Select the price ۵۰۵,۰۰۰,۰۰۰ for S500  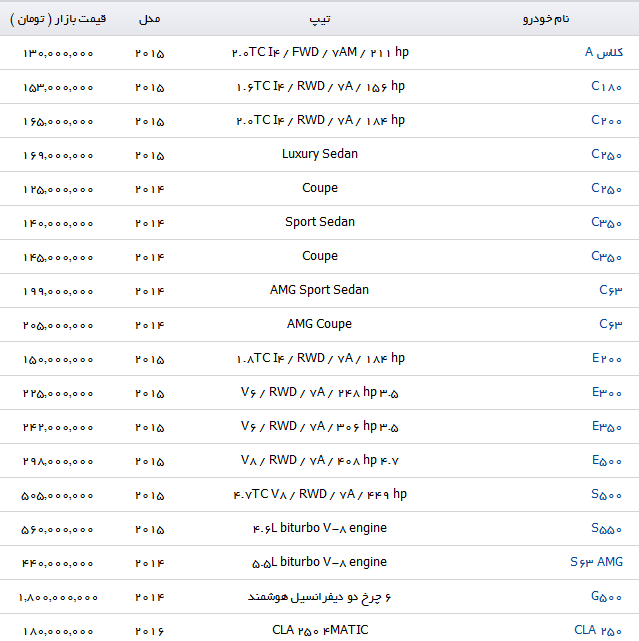pos(58,495)
